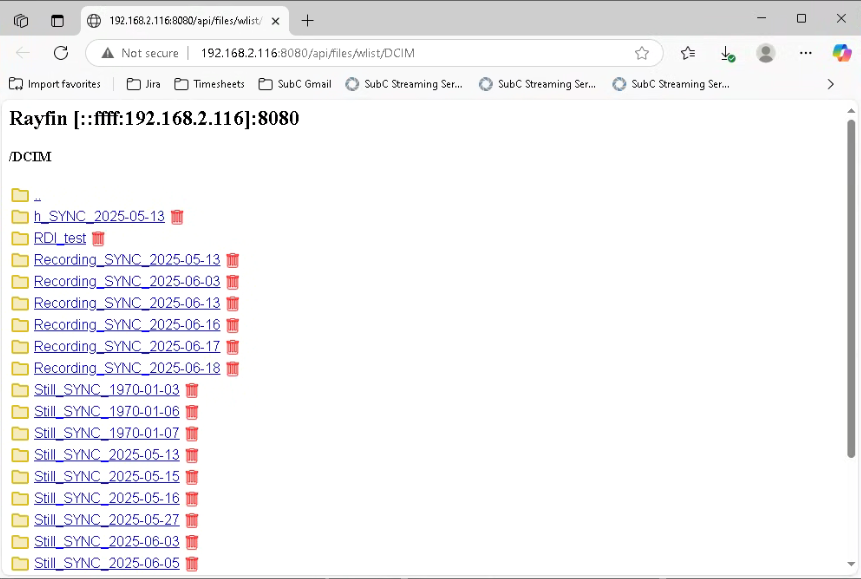Click the browser profile avatar
This screenshot has width=861, height=579.
pyautogui.click(x=766, y=53)
